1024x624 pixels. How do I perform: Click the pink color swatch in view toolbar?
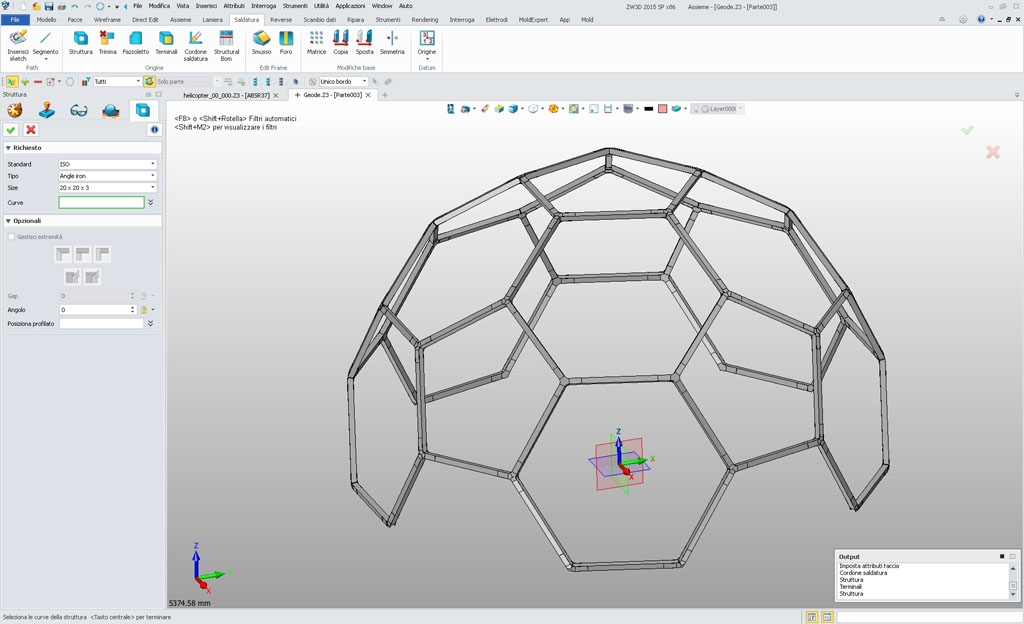coord(662,109)
